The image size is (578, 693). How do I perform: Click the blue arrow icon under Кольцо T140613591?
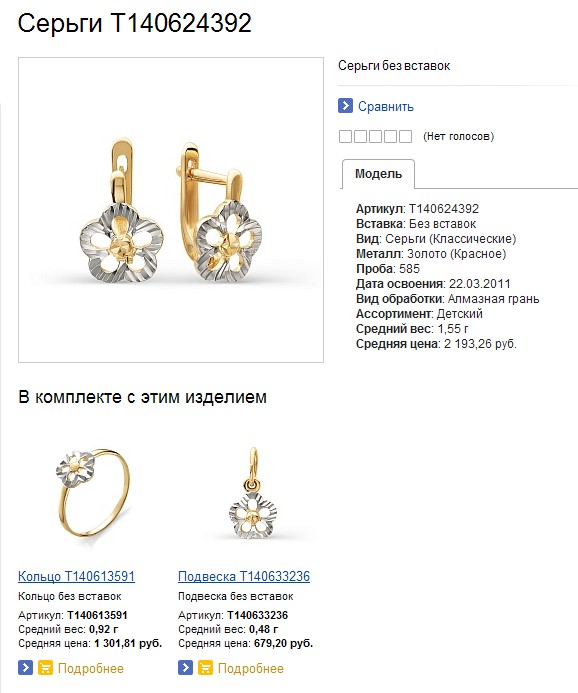pyautogui.click(x=25, y=667)
